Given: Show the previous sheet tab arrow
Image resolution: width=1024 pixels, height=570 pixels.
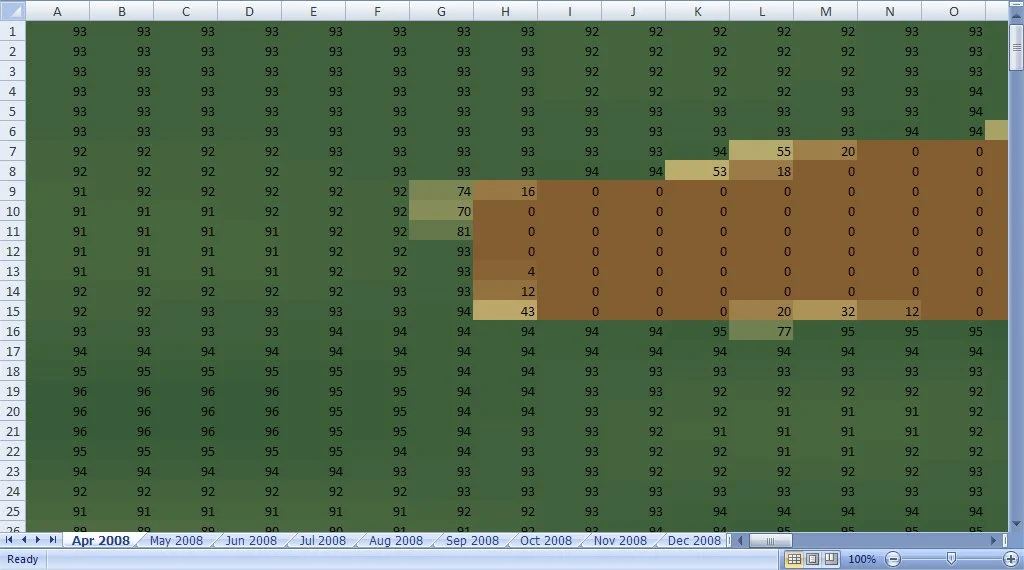Looking at the screenshot, I should pyautogui.click(x=24, y=540).
